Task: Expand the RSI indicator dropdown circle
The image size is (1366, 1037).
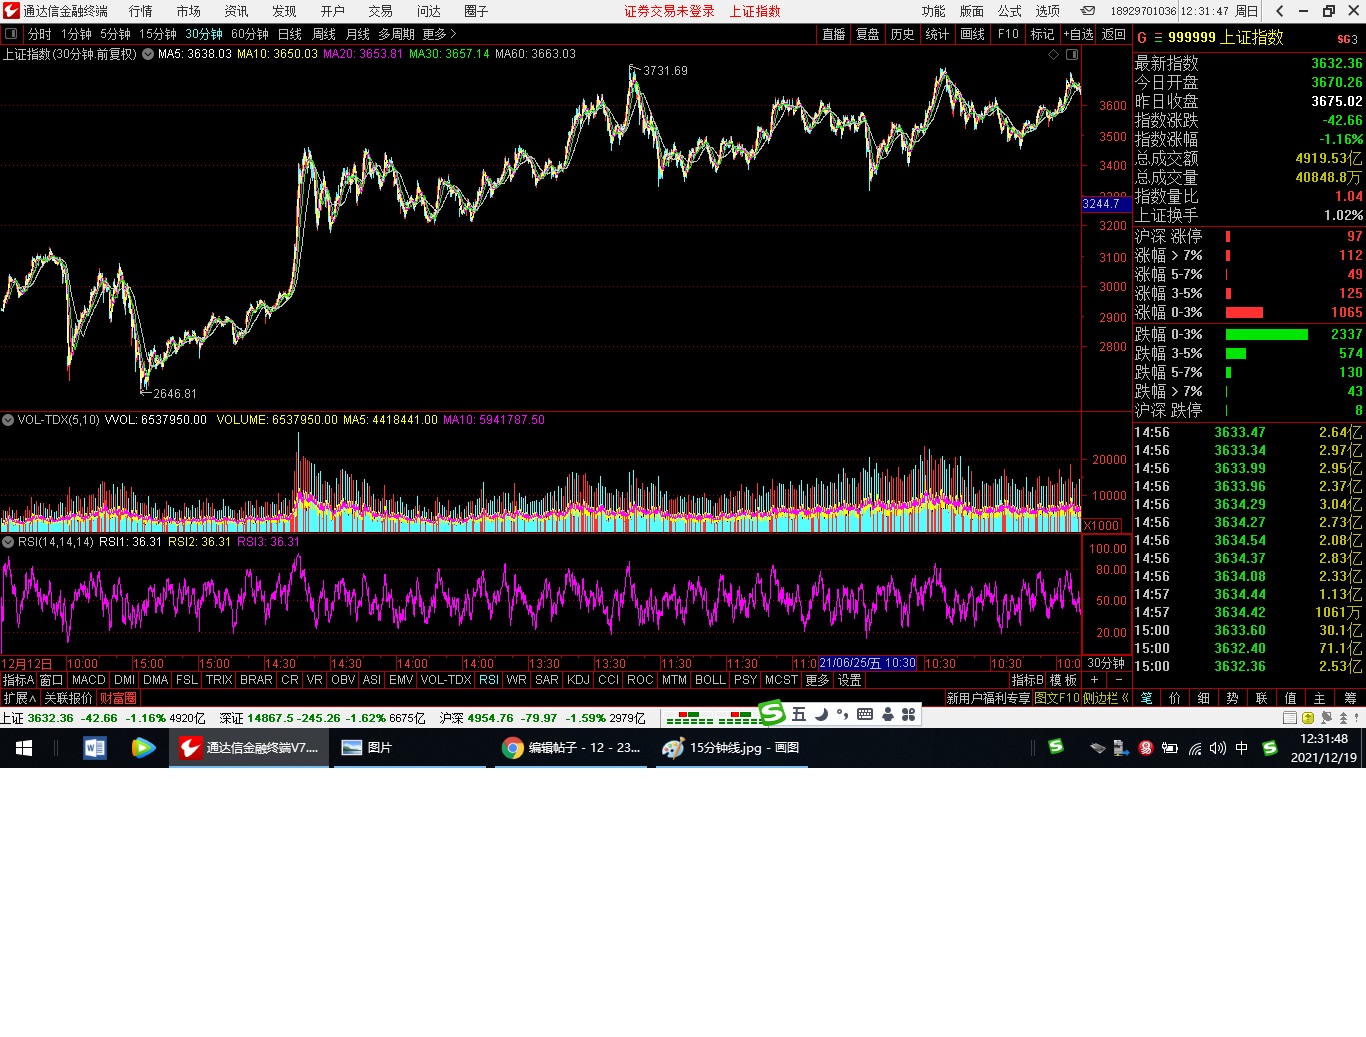Action: point(8,542)
